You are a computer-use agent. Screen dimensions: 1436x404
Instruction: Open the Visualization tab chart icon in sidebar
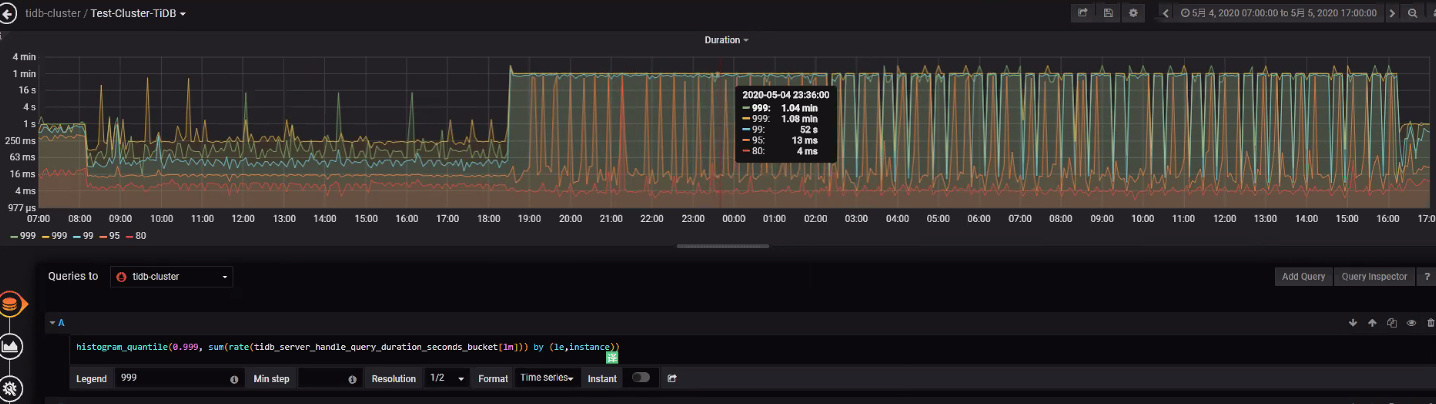[x=12, y=346]
